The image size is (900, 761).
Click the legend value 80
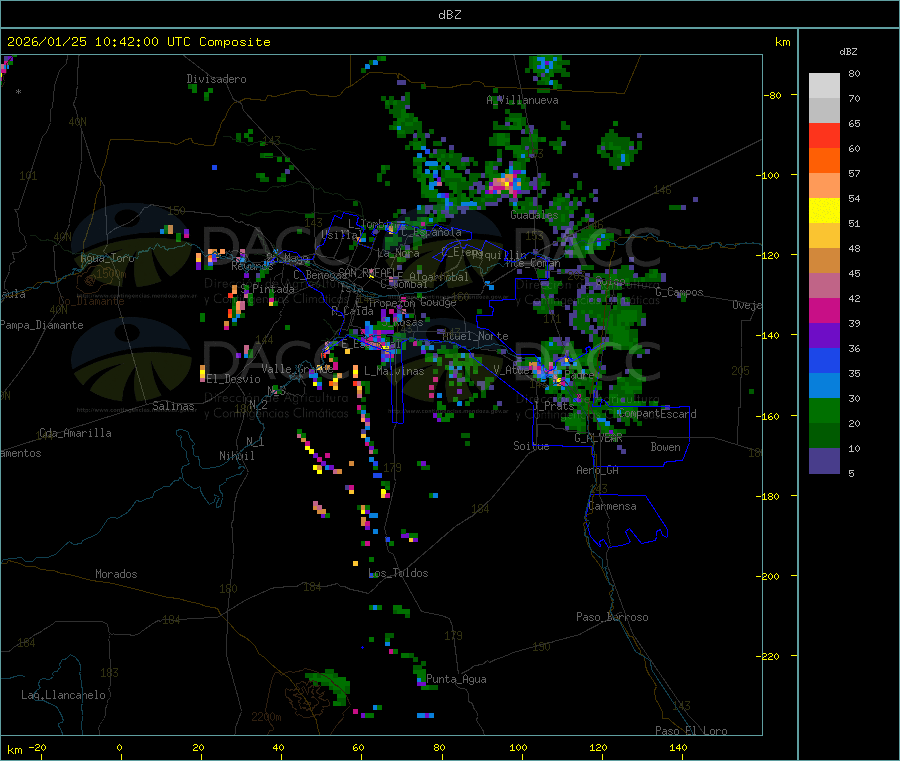pos(854,73)
